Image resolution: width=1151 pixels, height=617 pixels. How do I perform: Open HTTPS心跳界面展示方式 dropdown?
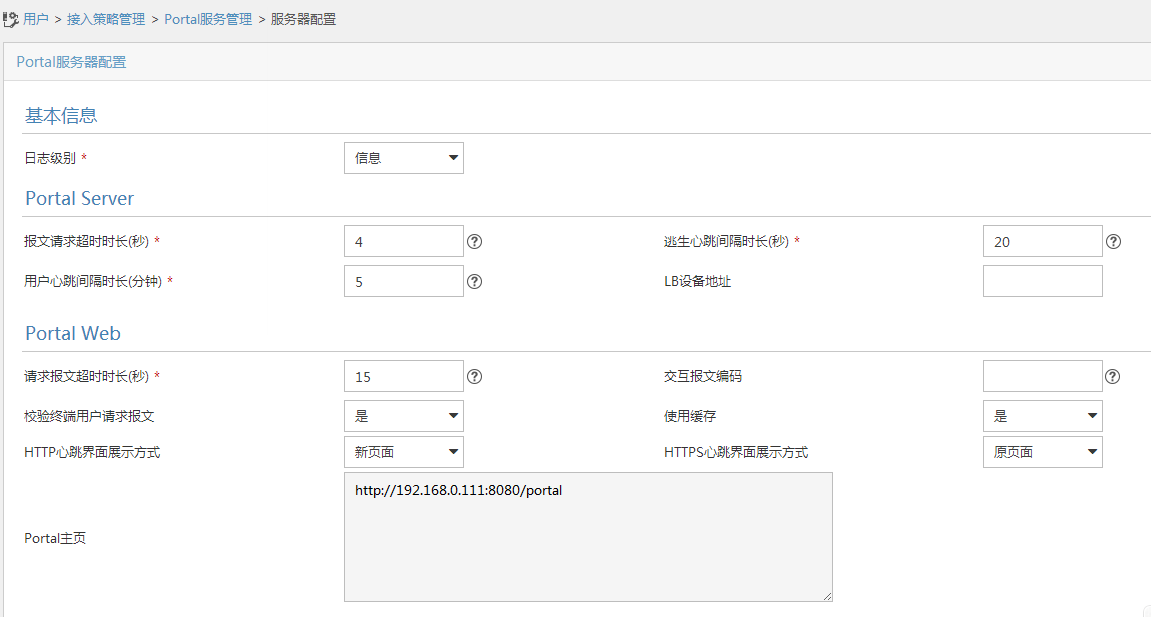tap(1042, 452)
